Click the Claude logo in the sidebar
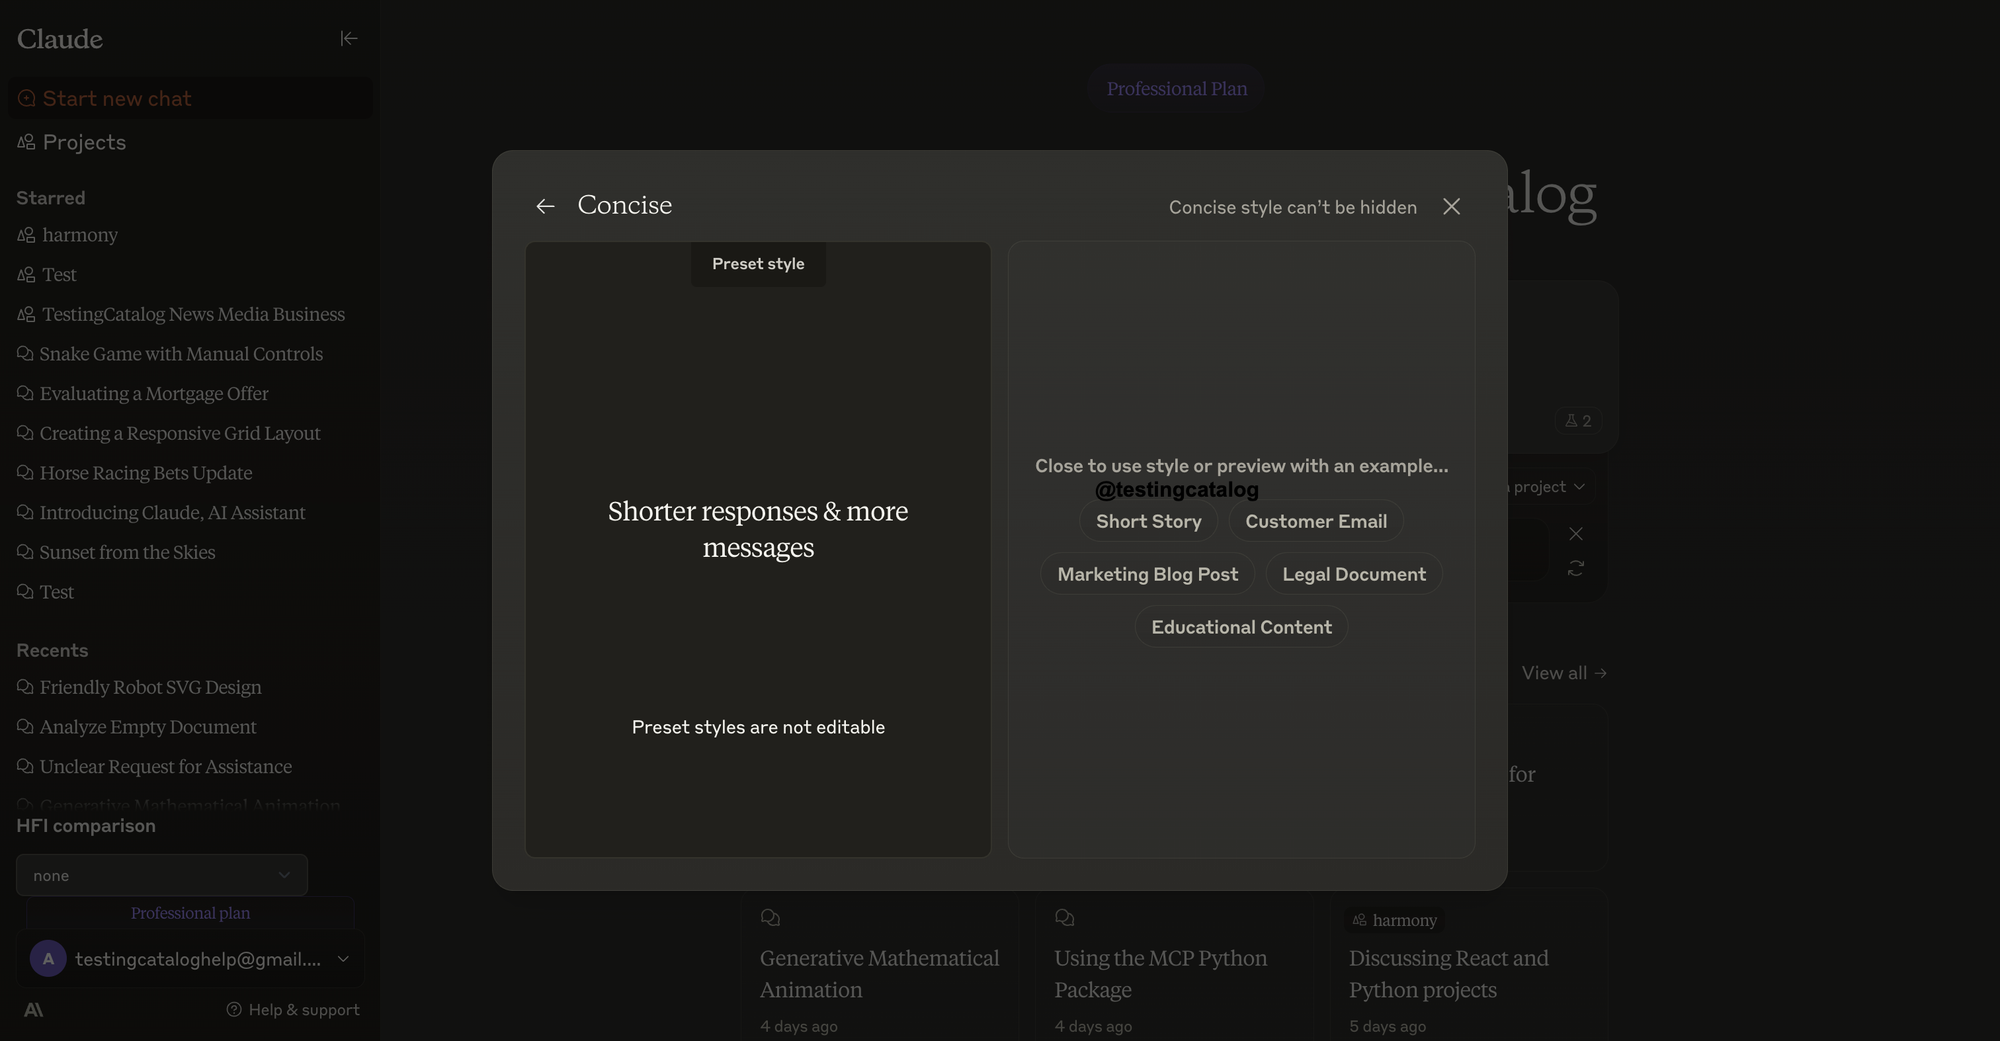The height and width of the screenshot is (1041, 2000). [60, 39]
